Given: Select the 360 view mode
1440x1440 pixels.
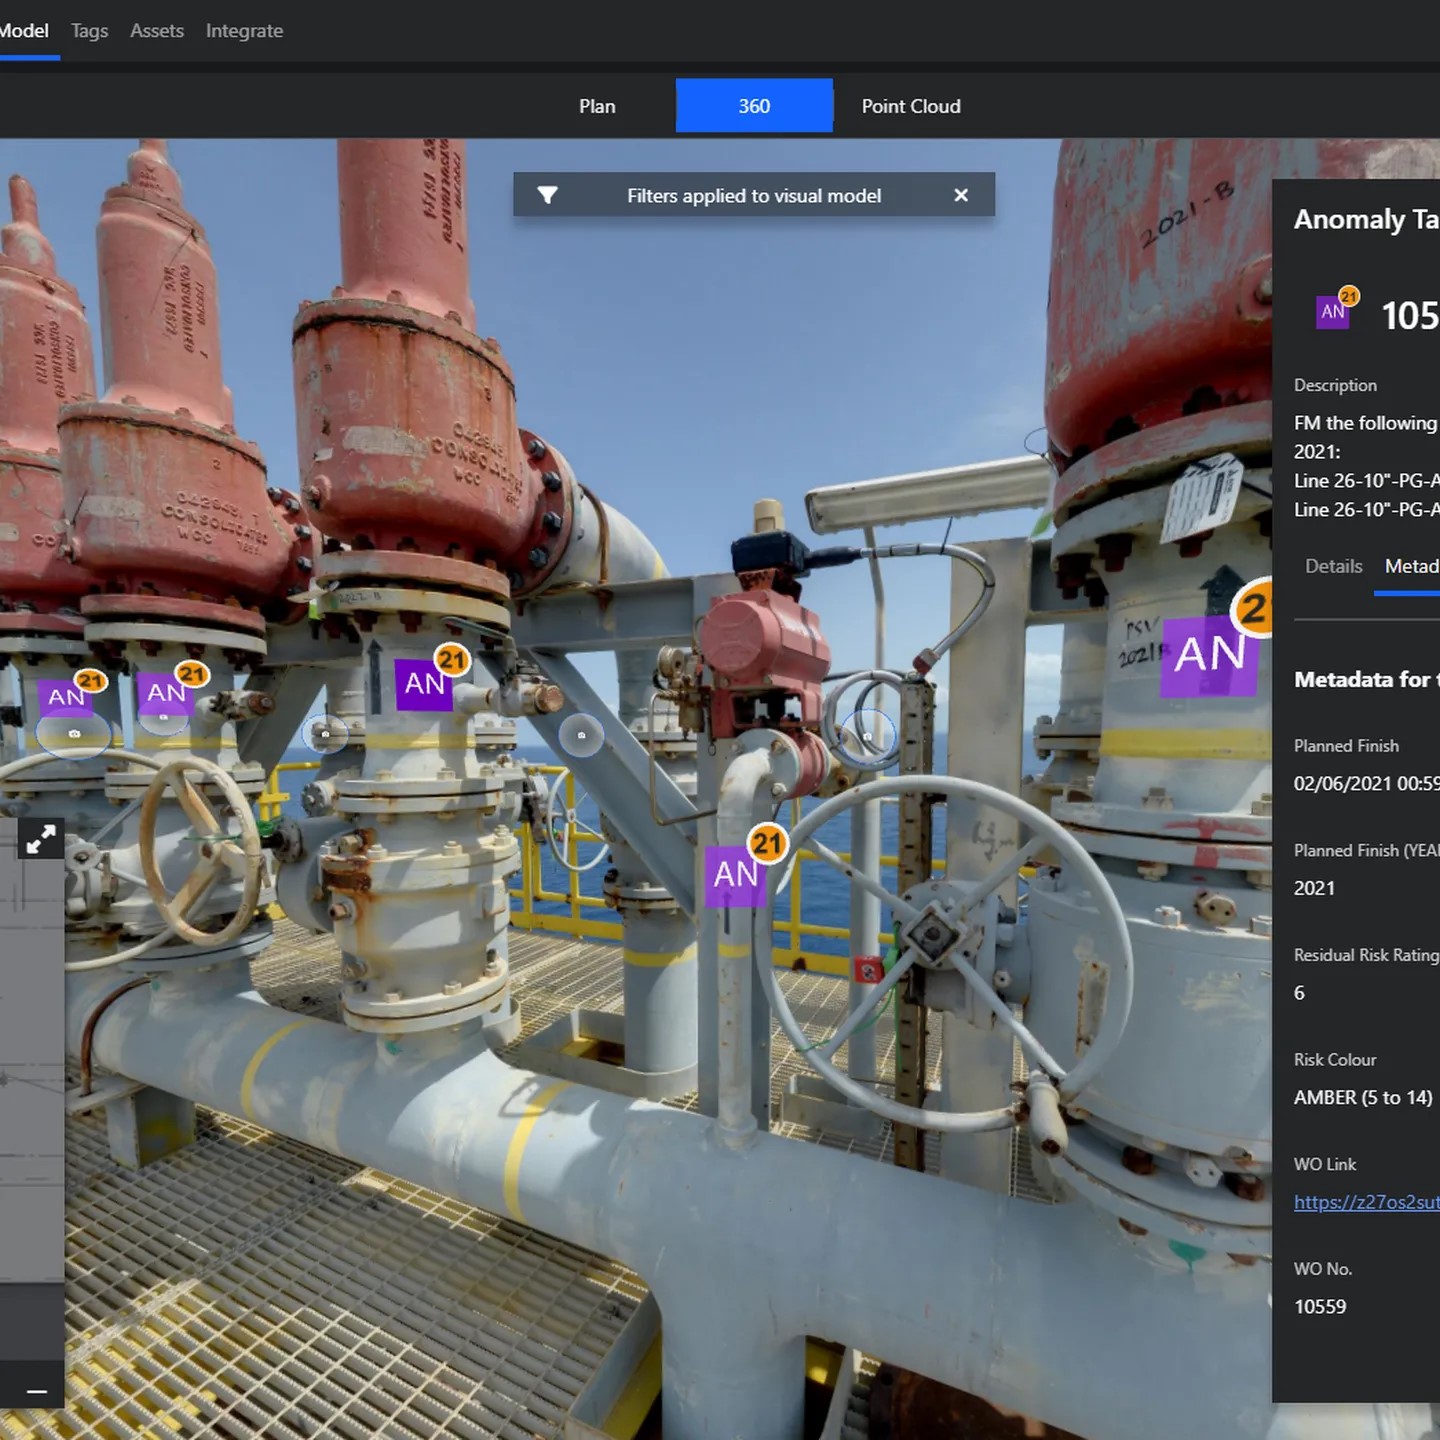Looking at the screenshot, I should 754,106.
